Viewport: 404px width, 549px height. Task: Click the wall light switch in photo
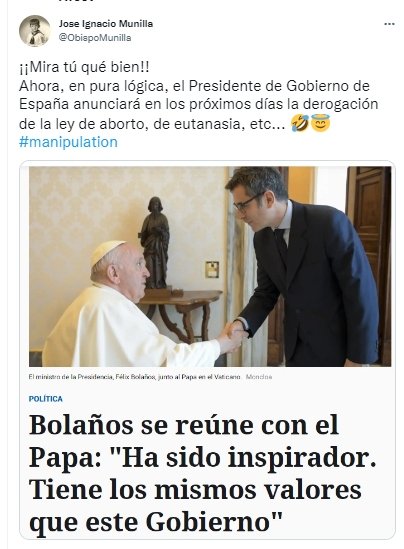(212, 270)
